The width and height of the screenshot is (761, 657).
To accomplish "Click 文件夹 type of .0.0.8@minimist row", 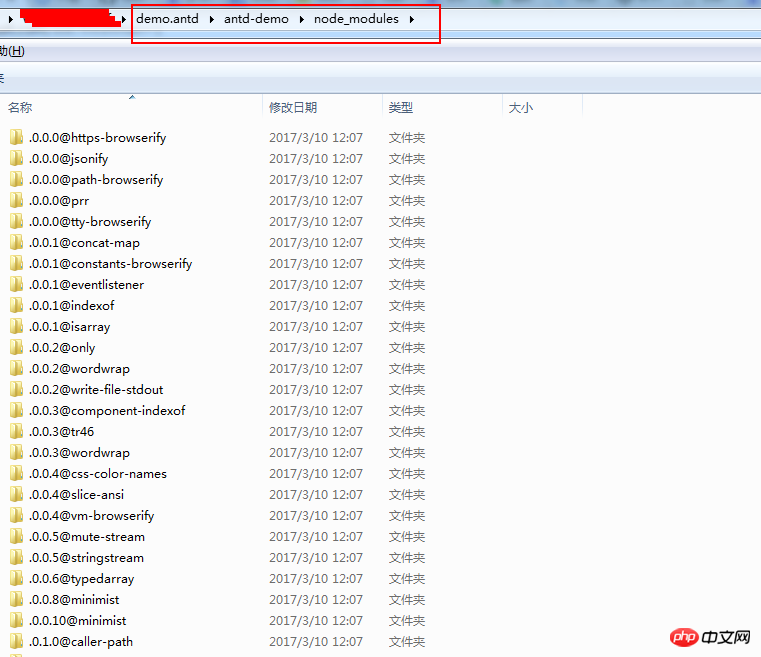I will pos(407,599).
